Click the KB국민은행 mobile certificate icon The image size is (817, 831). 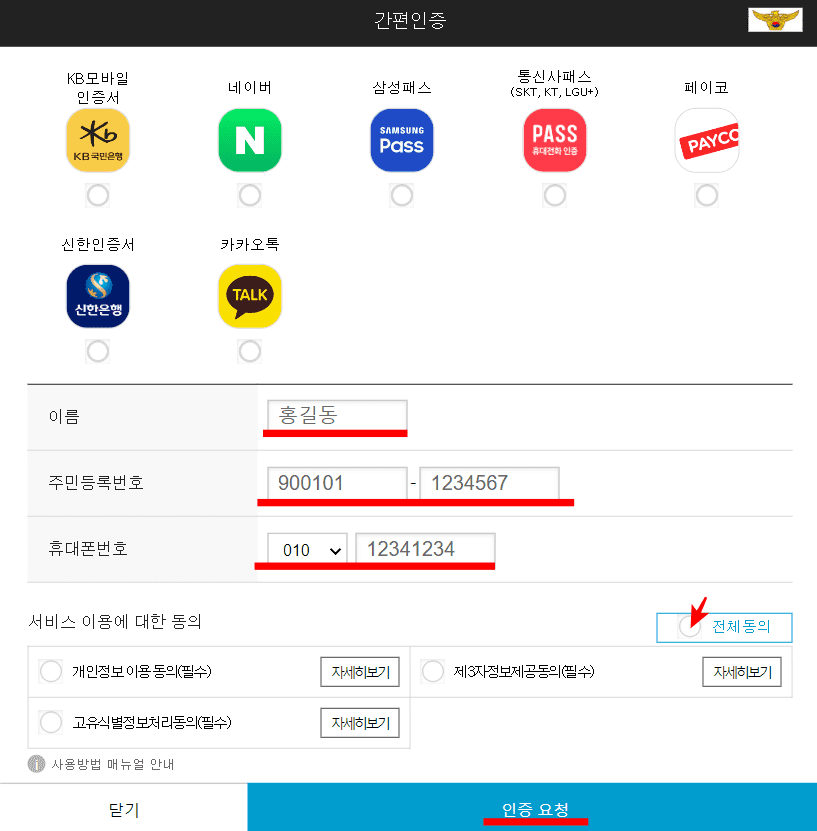98,140
